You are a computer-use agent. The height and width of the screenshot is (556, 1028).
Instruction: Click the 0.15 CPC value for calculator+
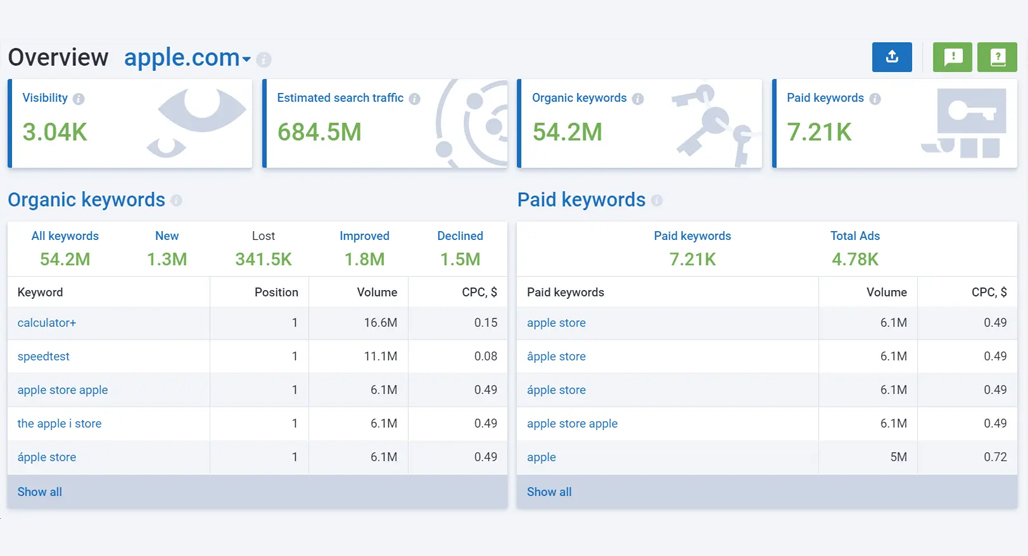(485, 323)
